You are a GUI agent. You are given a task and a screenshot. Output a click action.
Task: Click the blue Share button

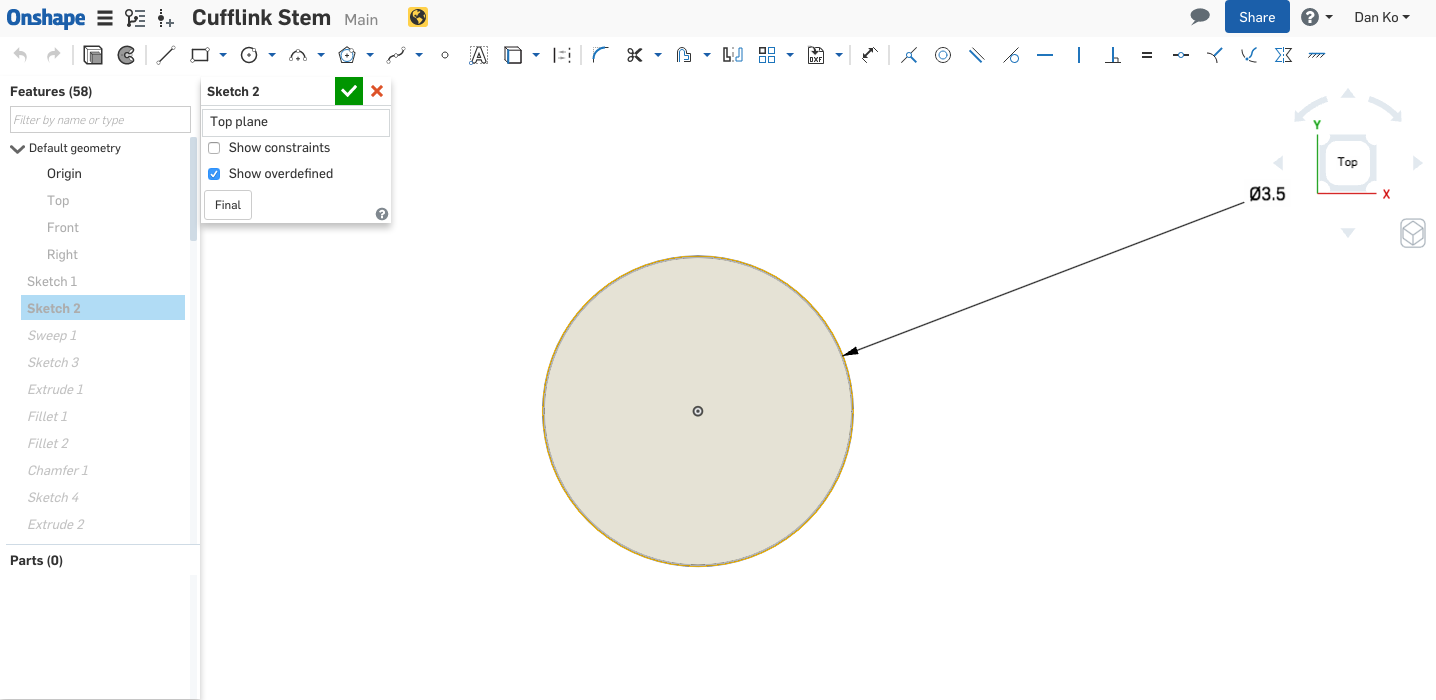coord(1256,17)
